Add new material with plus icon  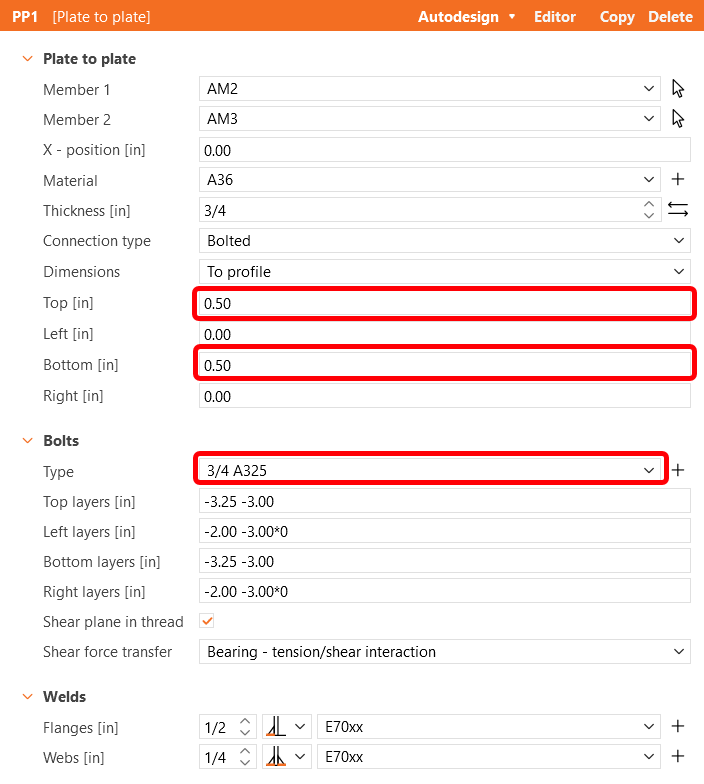[678, 180]
